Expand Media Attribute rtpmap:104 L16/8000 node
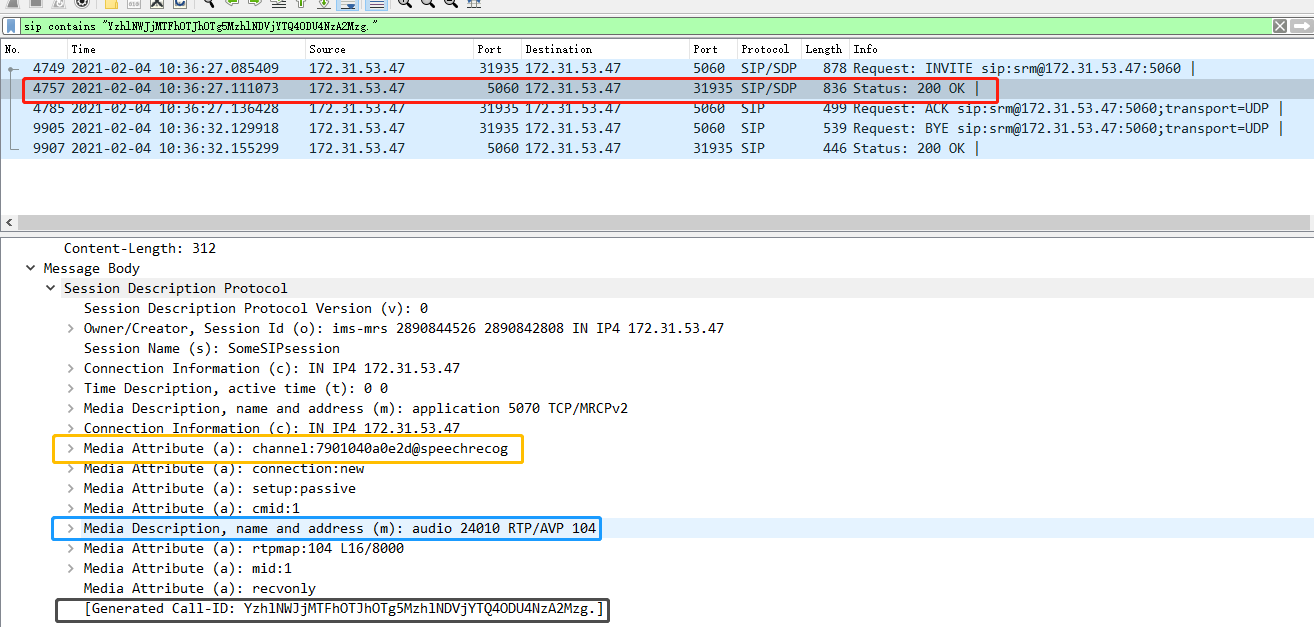Screen dimensions: 1314x627 70,548
